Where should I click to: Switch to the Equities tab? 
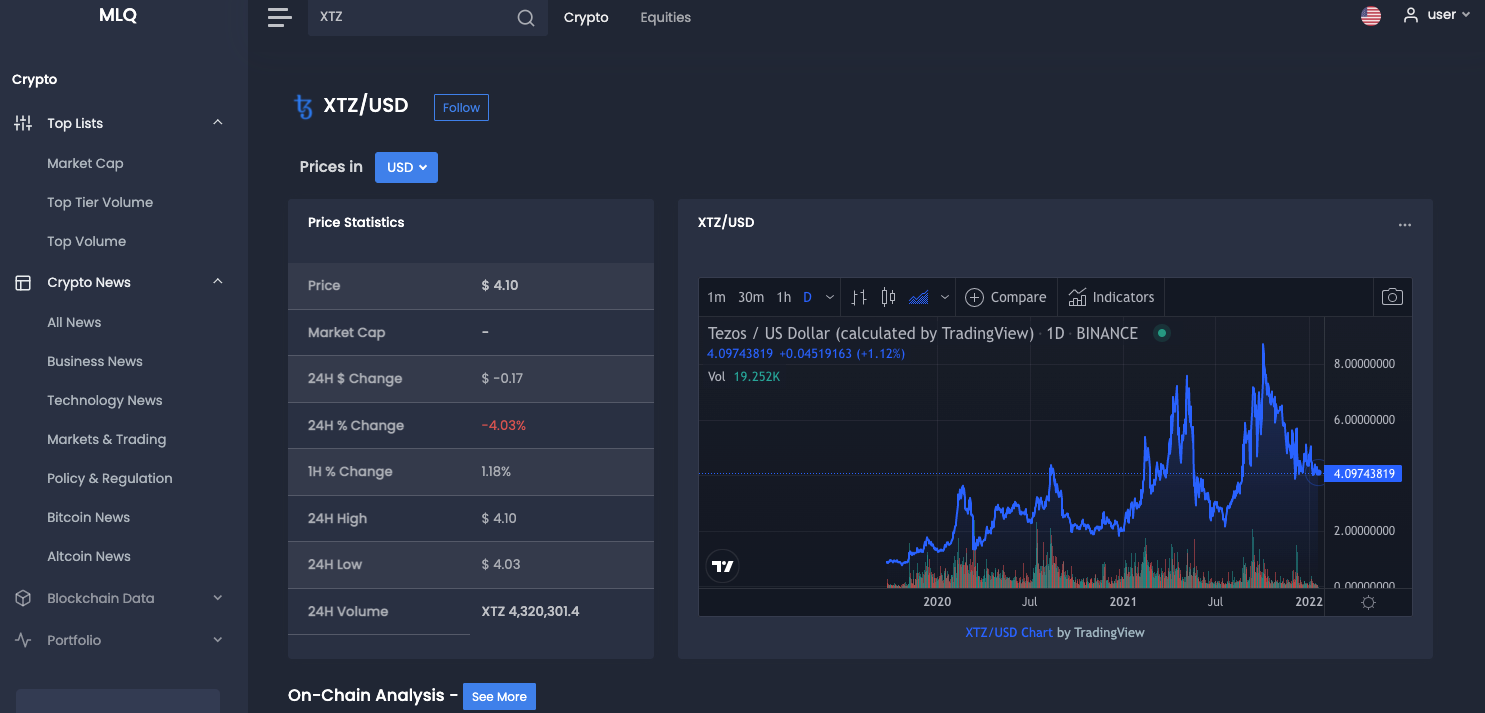pos(666,17)
